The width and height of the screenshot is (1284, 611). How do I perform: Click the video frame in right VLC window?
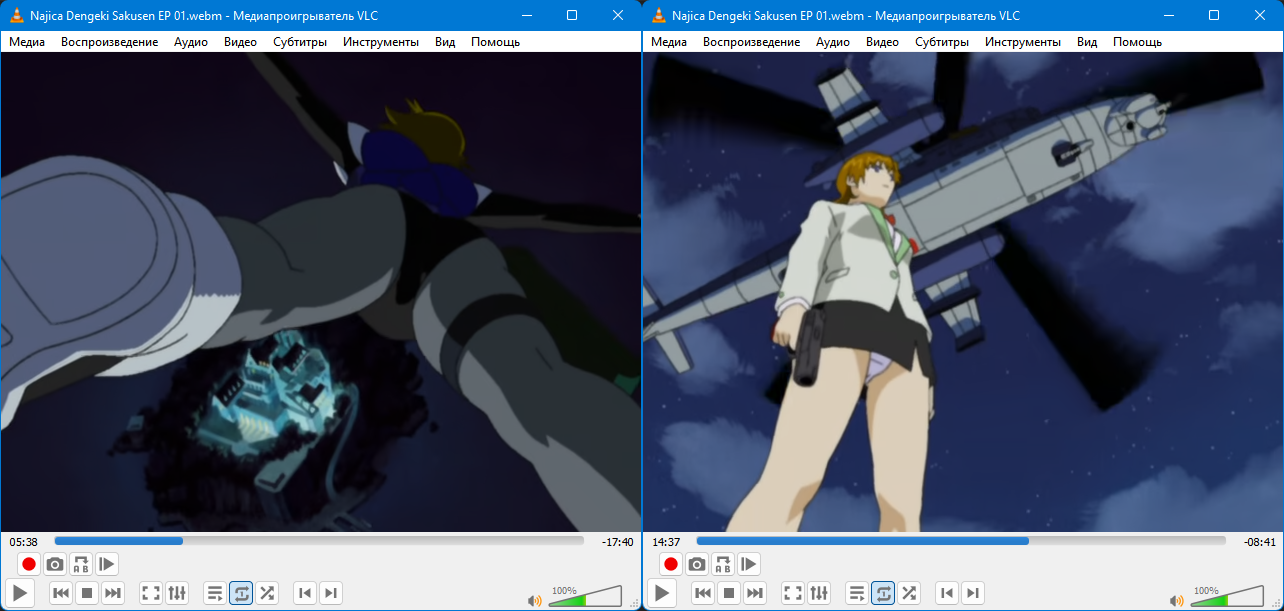[x=963, y=292]
